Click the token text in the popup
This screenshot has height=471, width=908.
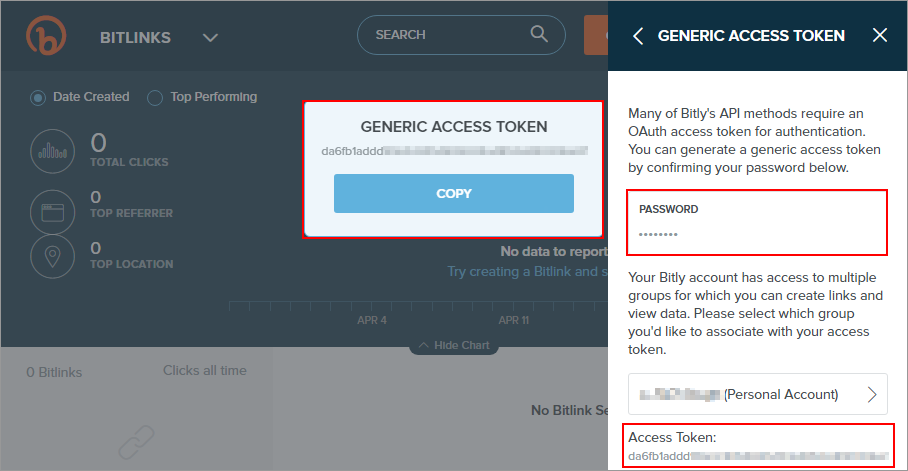(x=455, y=151)
